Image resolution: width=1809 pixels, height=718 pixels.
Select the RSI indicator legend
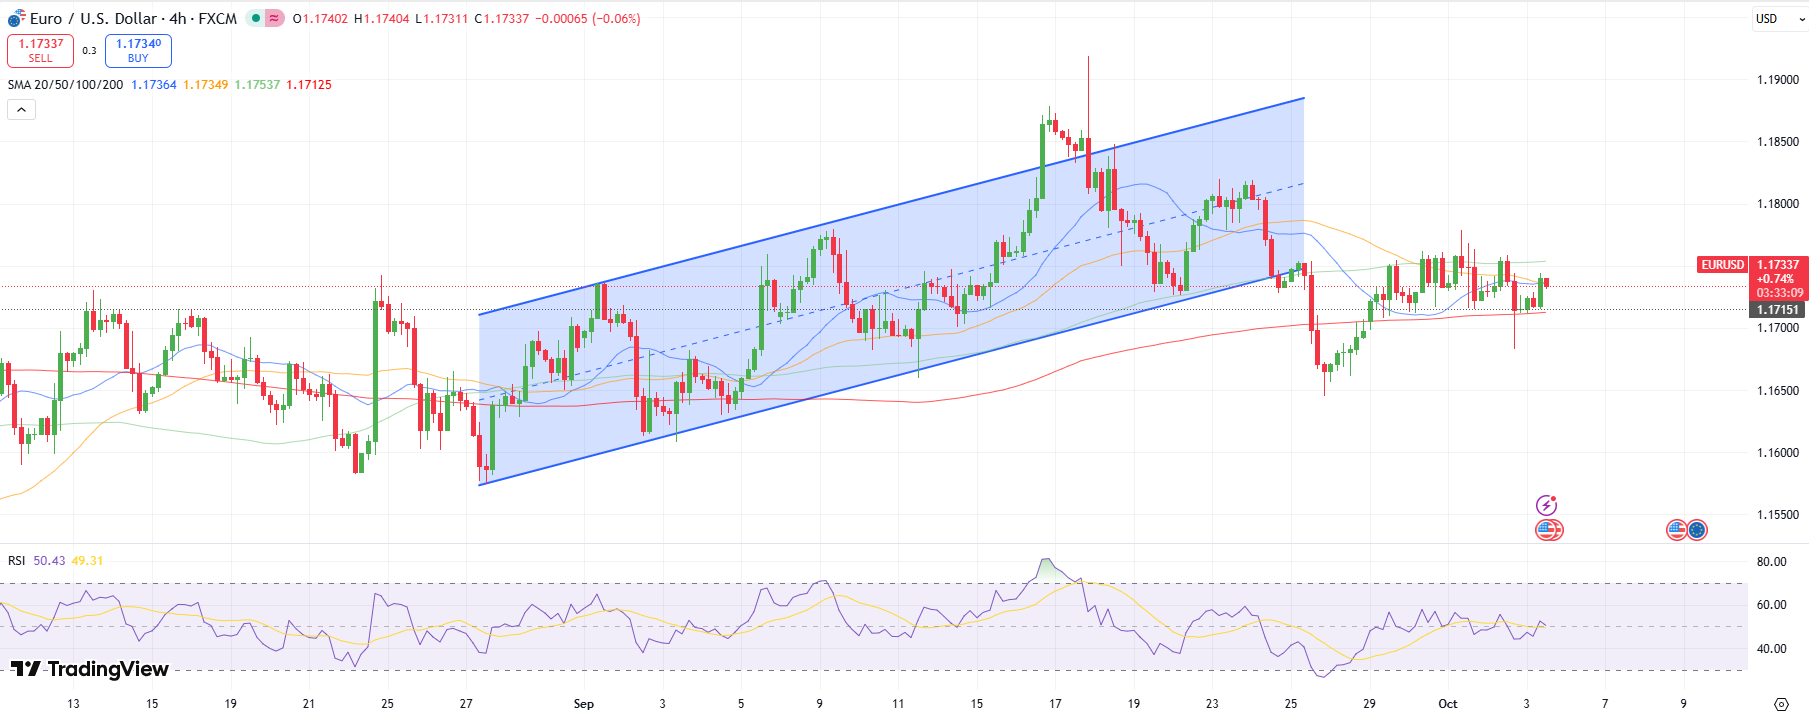[17, 561]
